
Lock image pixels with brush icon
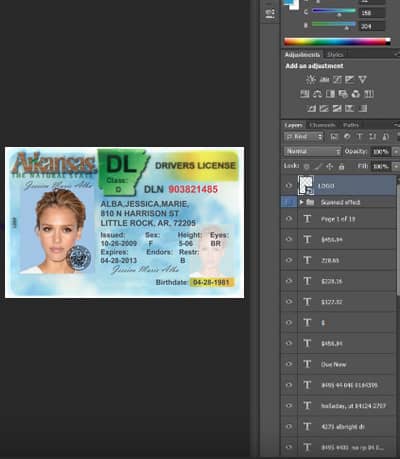pyautogui.click(x=318, y=166)
